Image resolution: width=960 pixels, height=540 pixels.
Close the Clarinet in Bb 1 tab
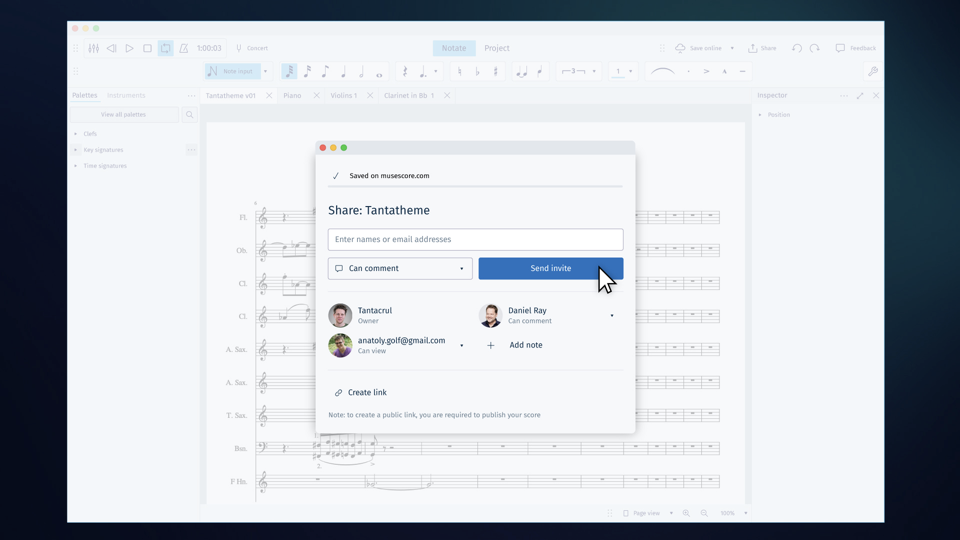pos(447,96)
